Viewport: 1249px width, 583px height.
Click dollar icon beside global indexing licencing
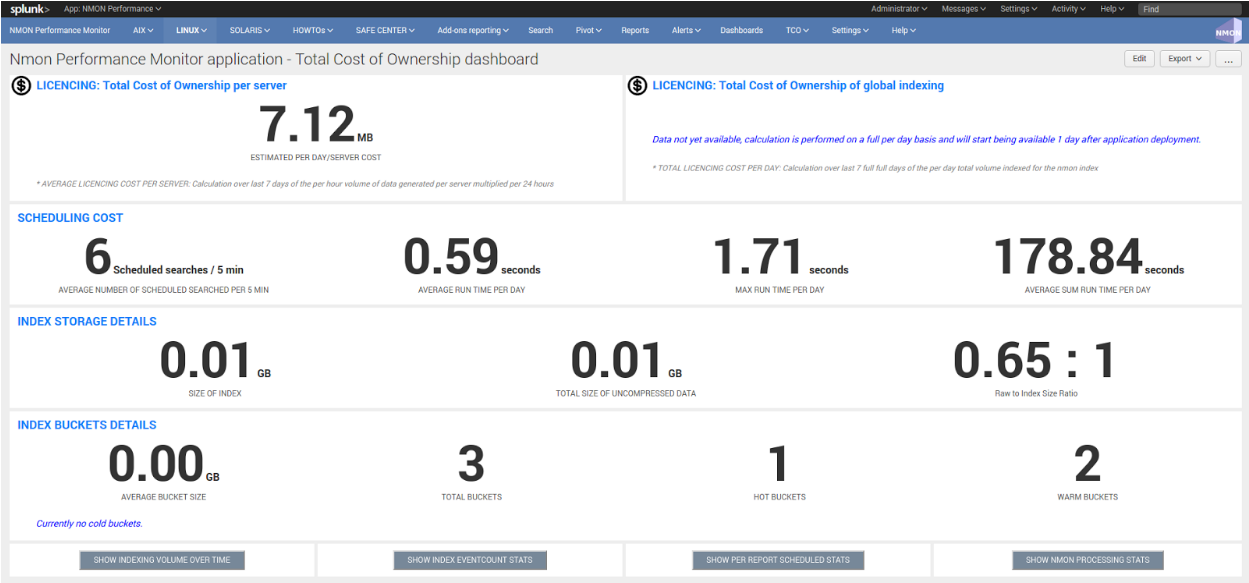[x=638, y=86]
